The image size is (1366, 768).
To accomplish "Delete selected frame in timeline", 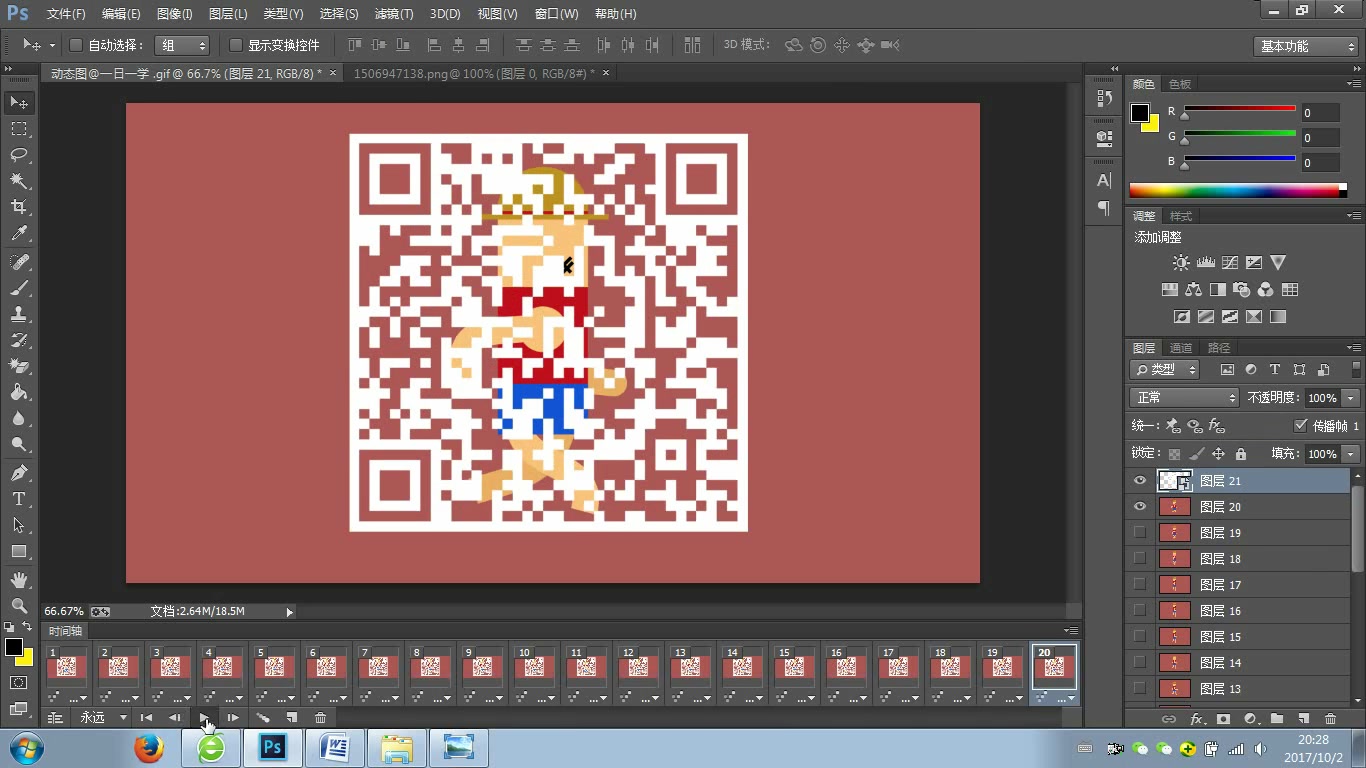I will 320,718.
